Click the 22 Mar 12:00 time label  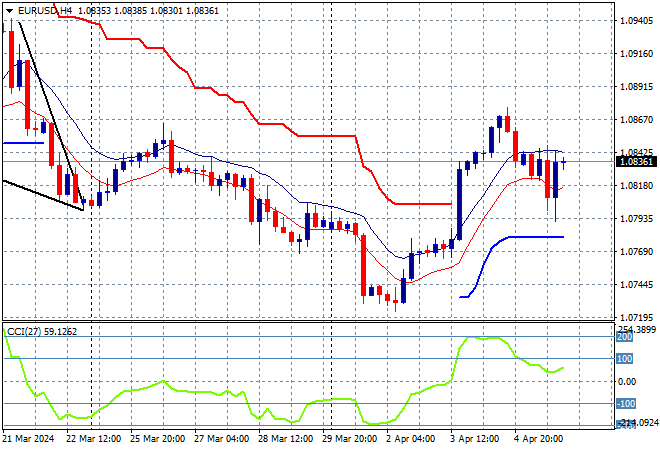[93, 439]
